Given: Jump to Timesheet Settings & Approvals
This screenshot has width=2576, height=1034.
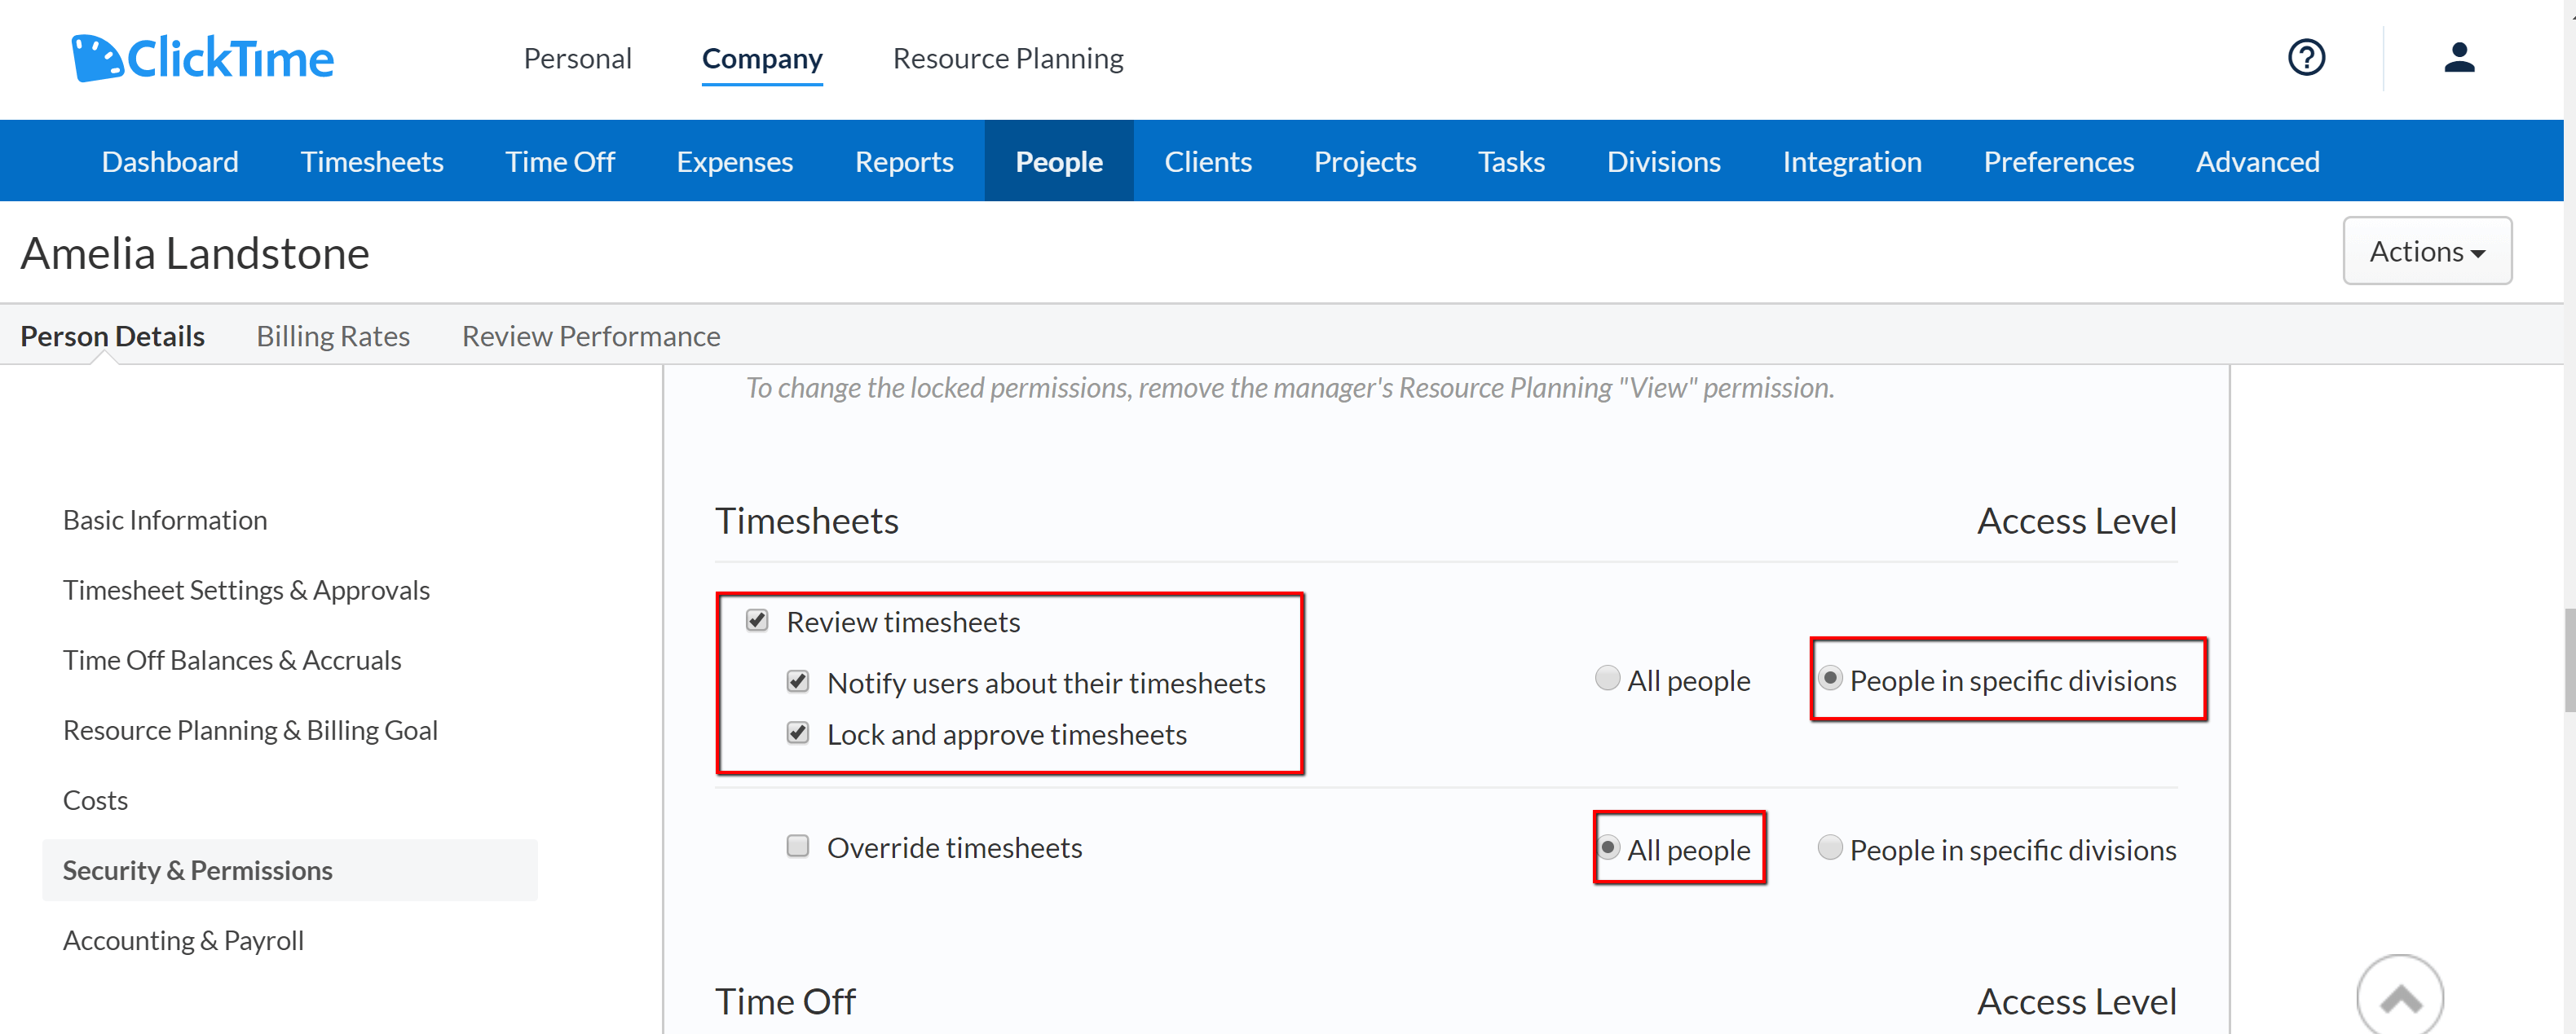Looking at the screenshot, I should point(246,590).
